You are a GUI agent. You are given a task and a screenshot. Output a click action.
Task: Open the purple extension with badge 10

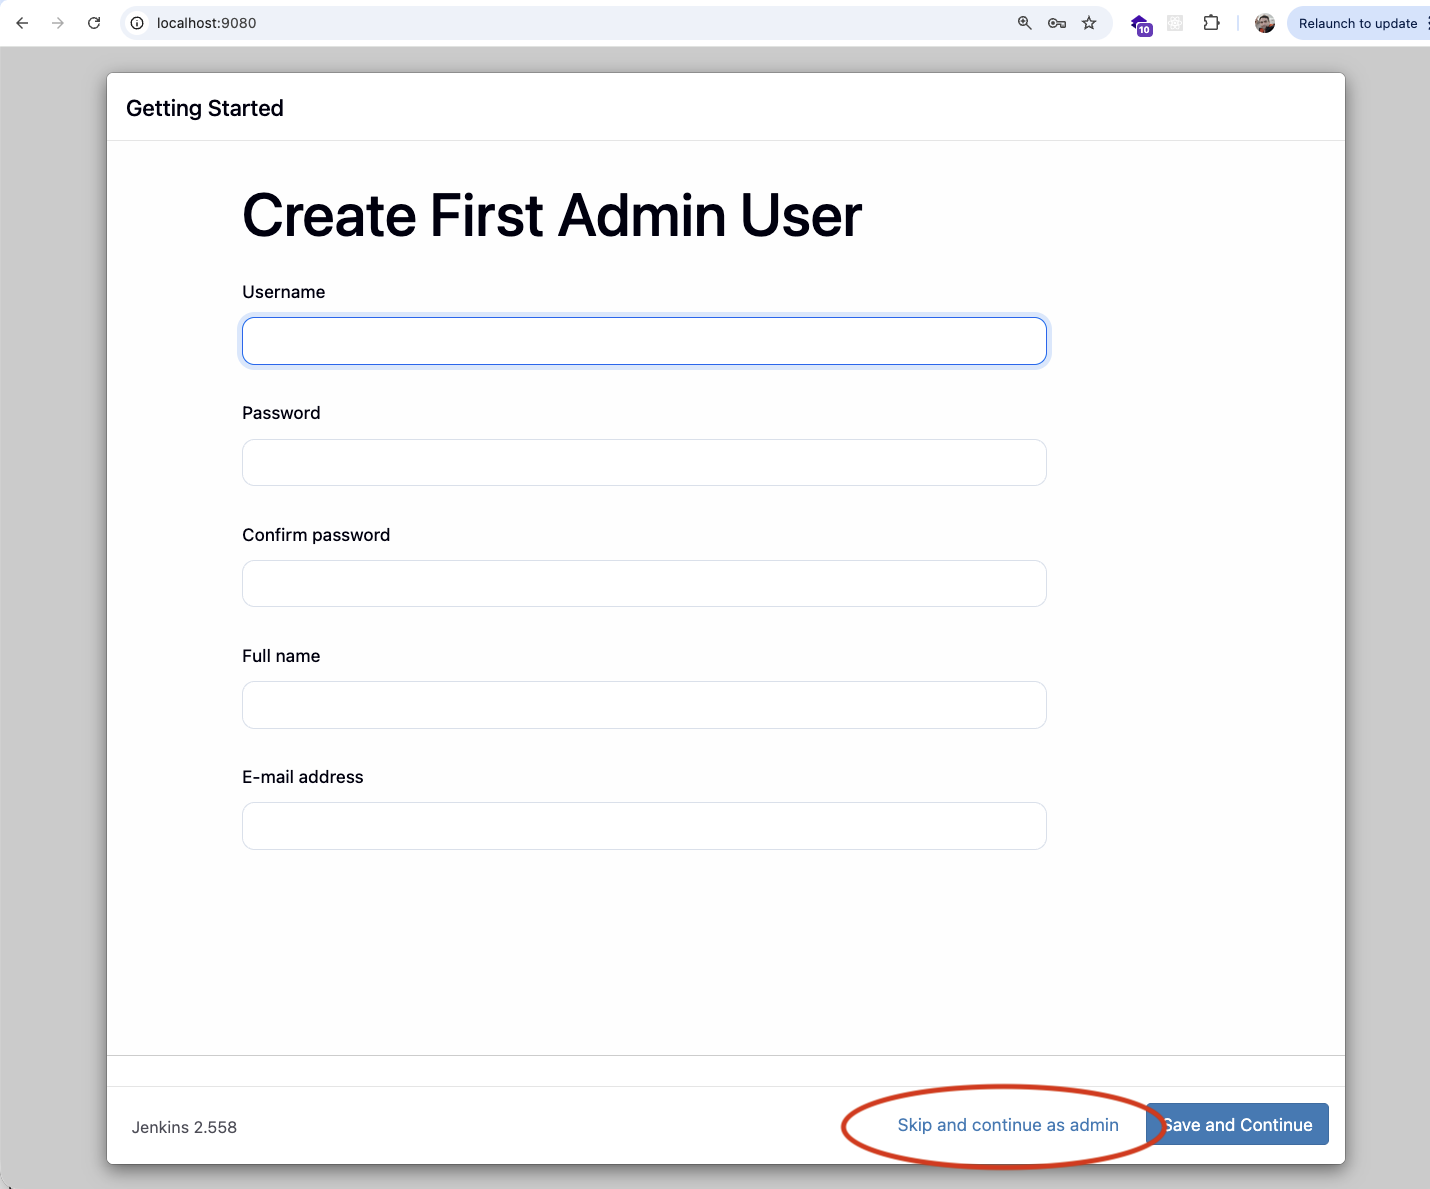[1141, 24]
